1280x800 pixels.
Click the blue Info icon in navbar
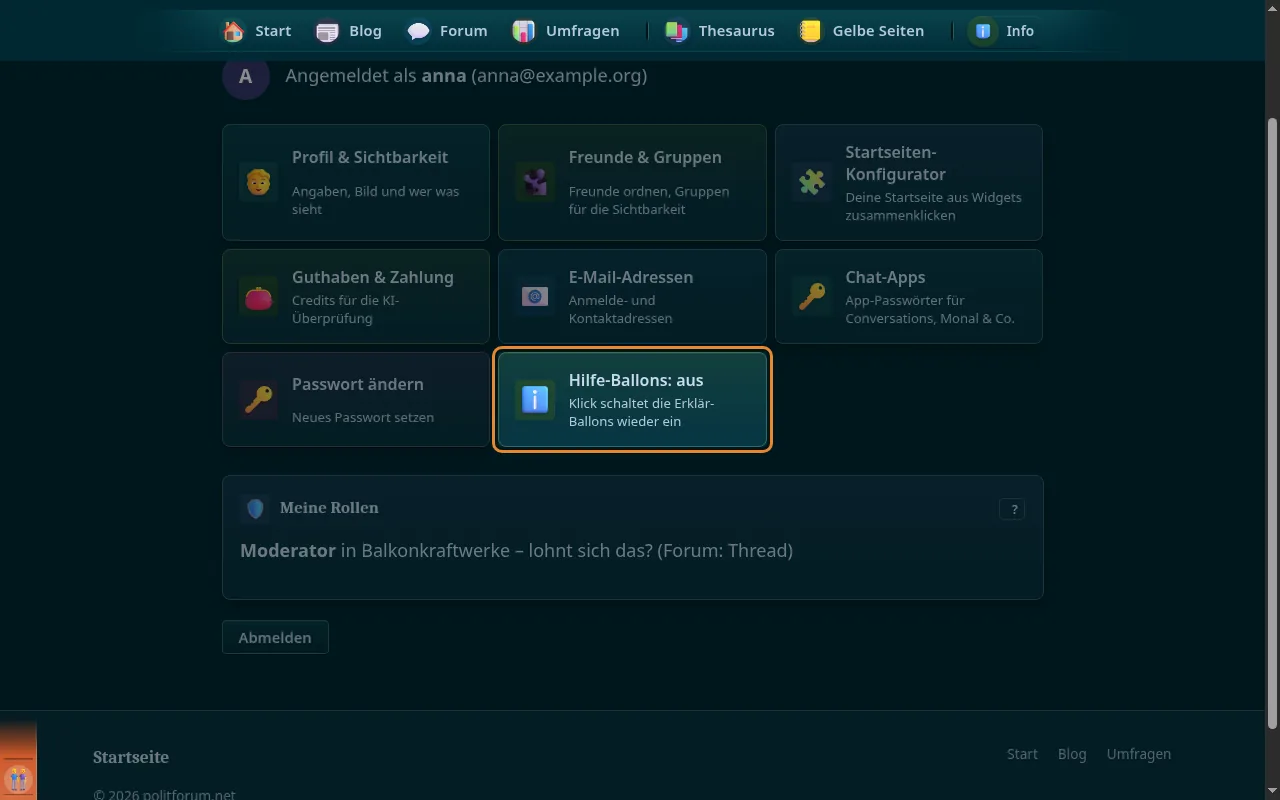[x=983, y=31]
